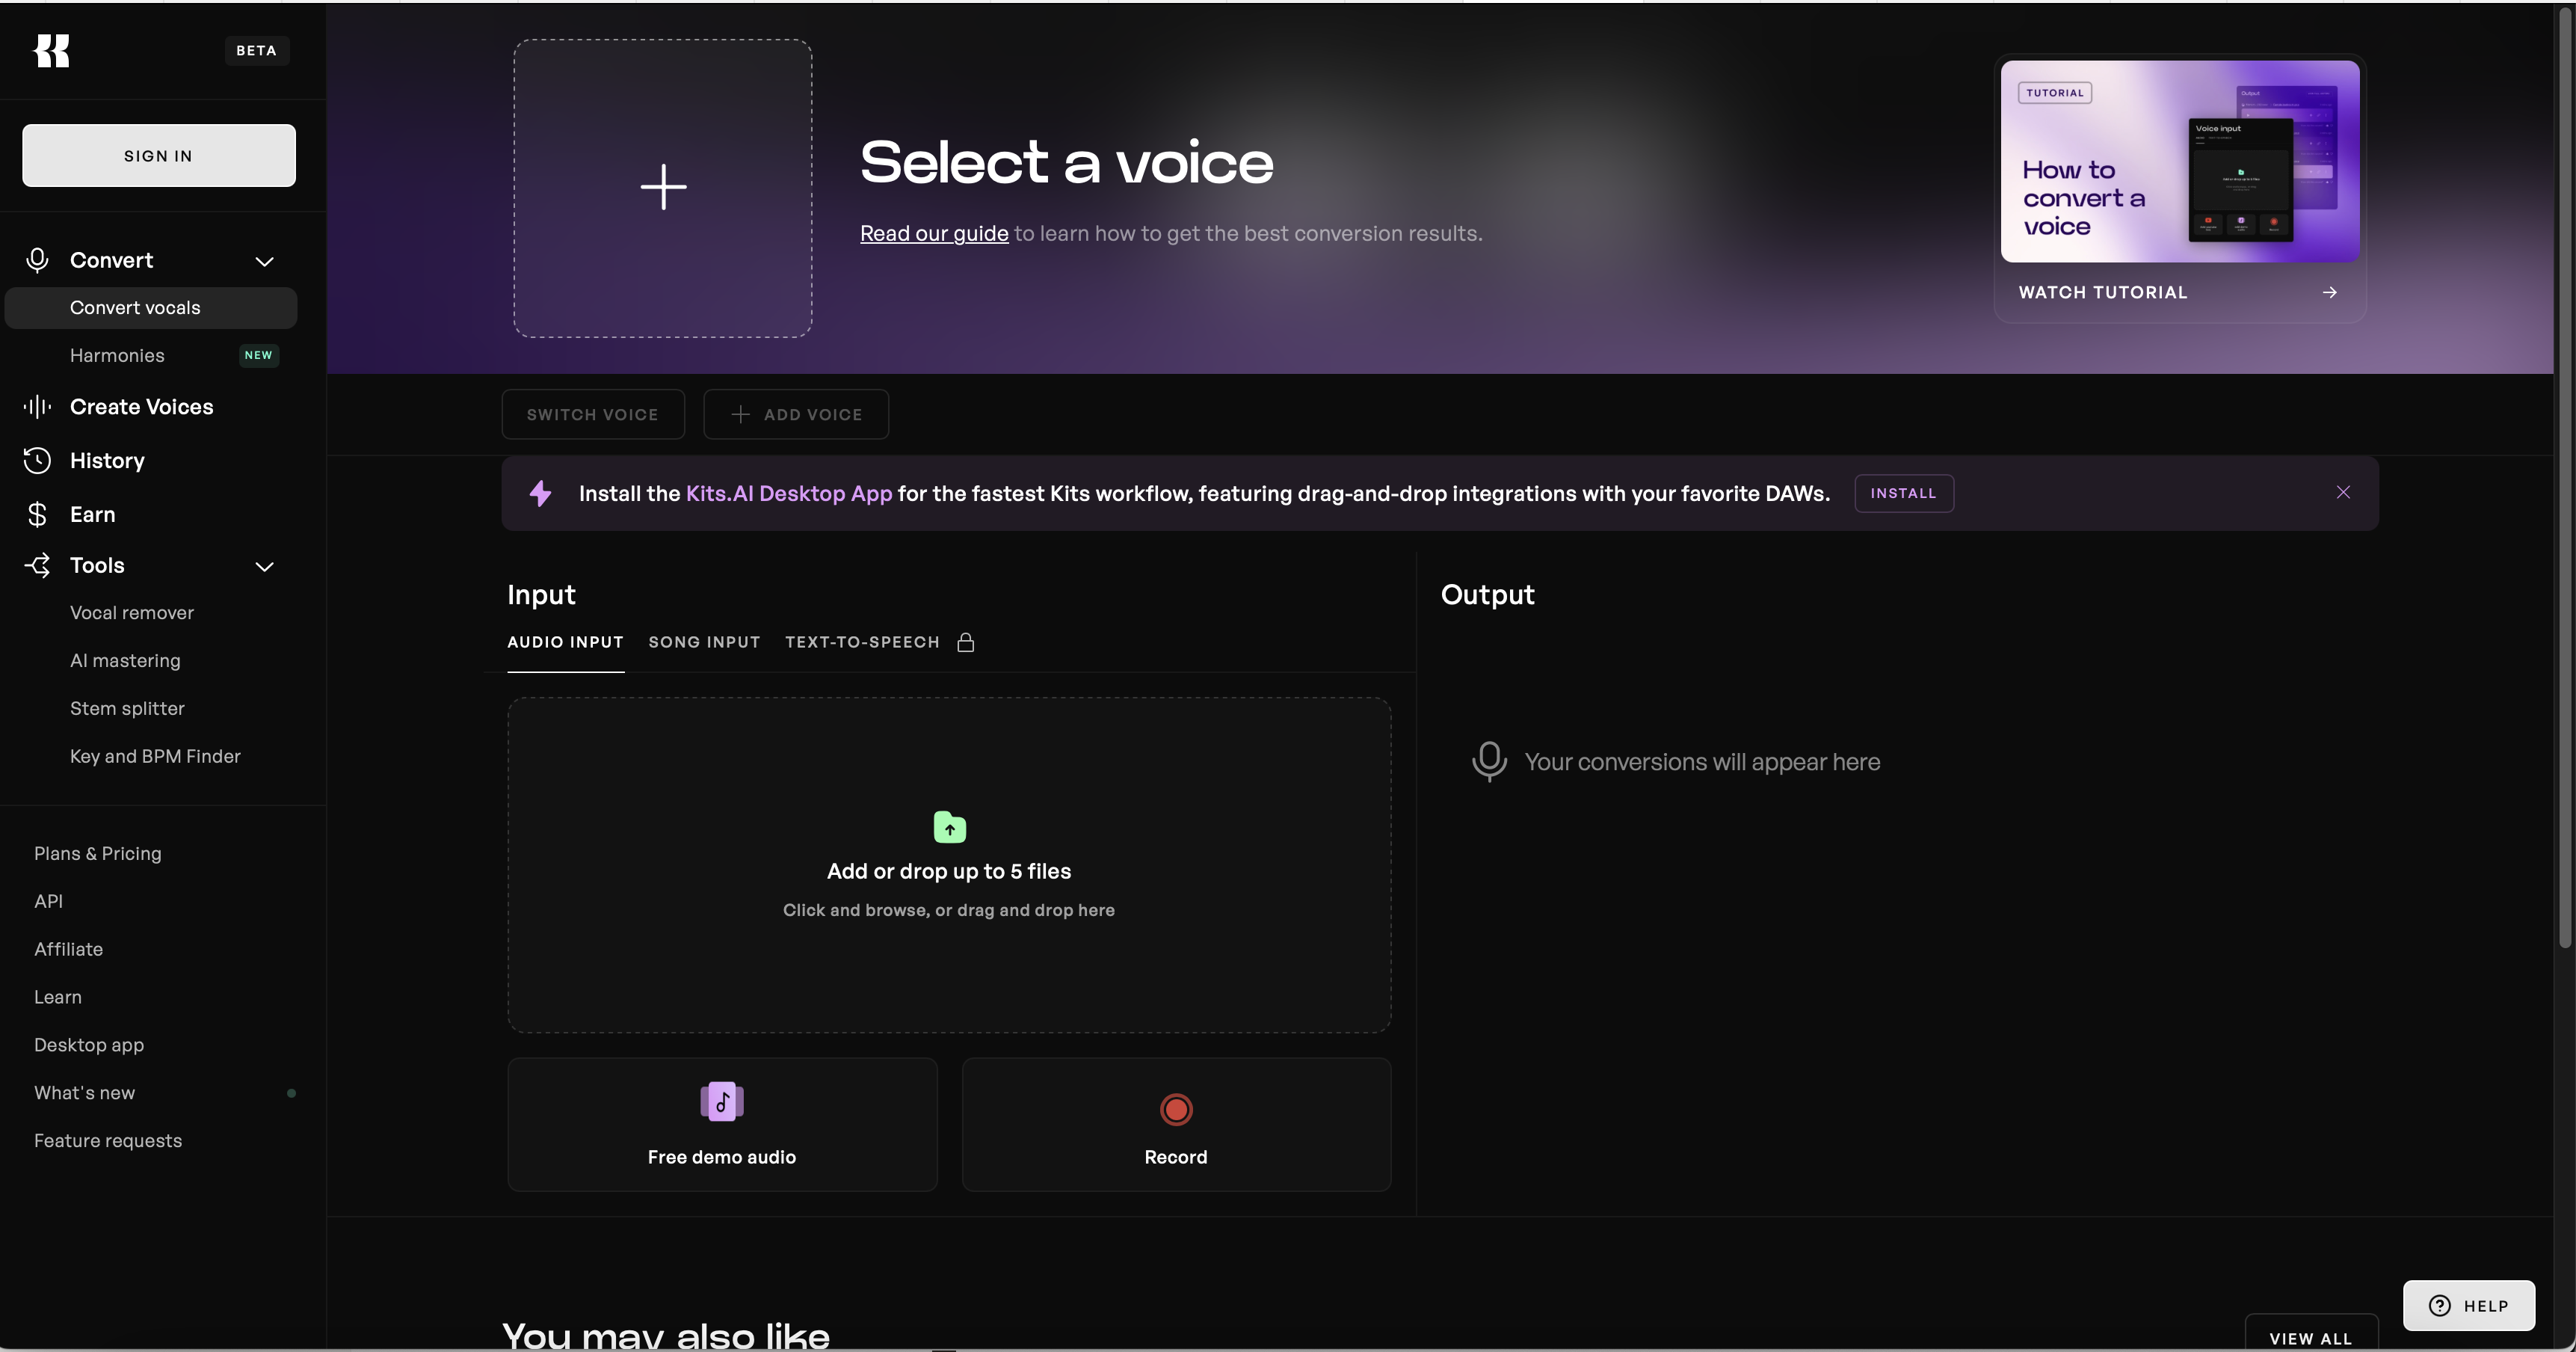Click the History clock icon
Image resolution: width=2576 pixels, height=1352 pixels.
click(x=37, y=460)
